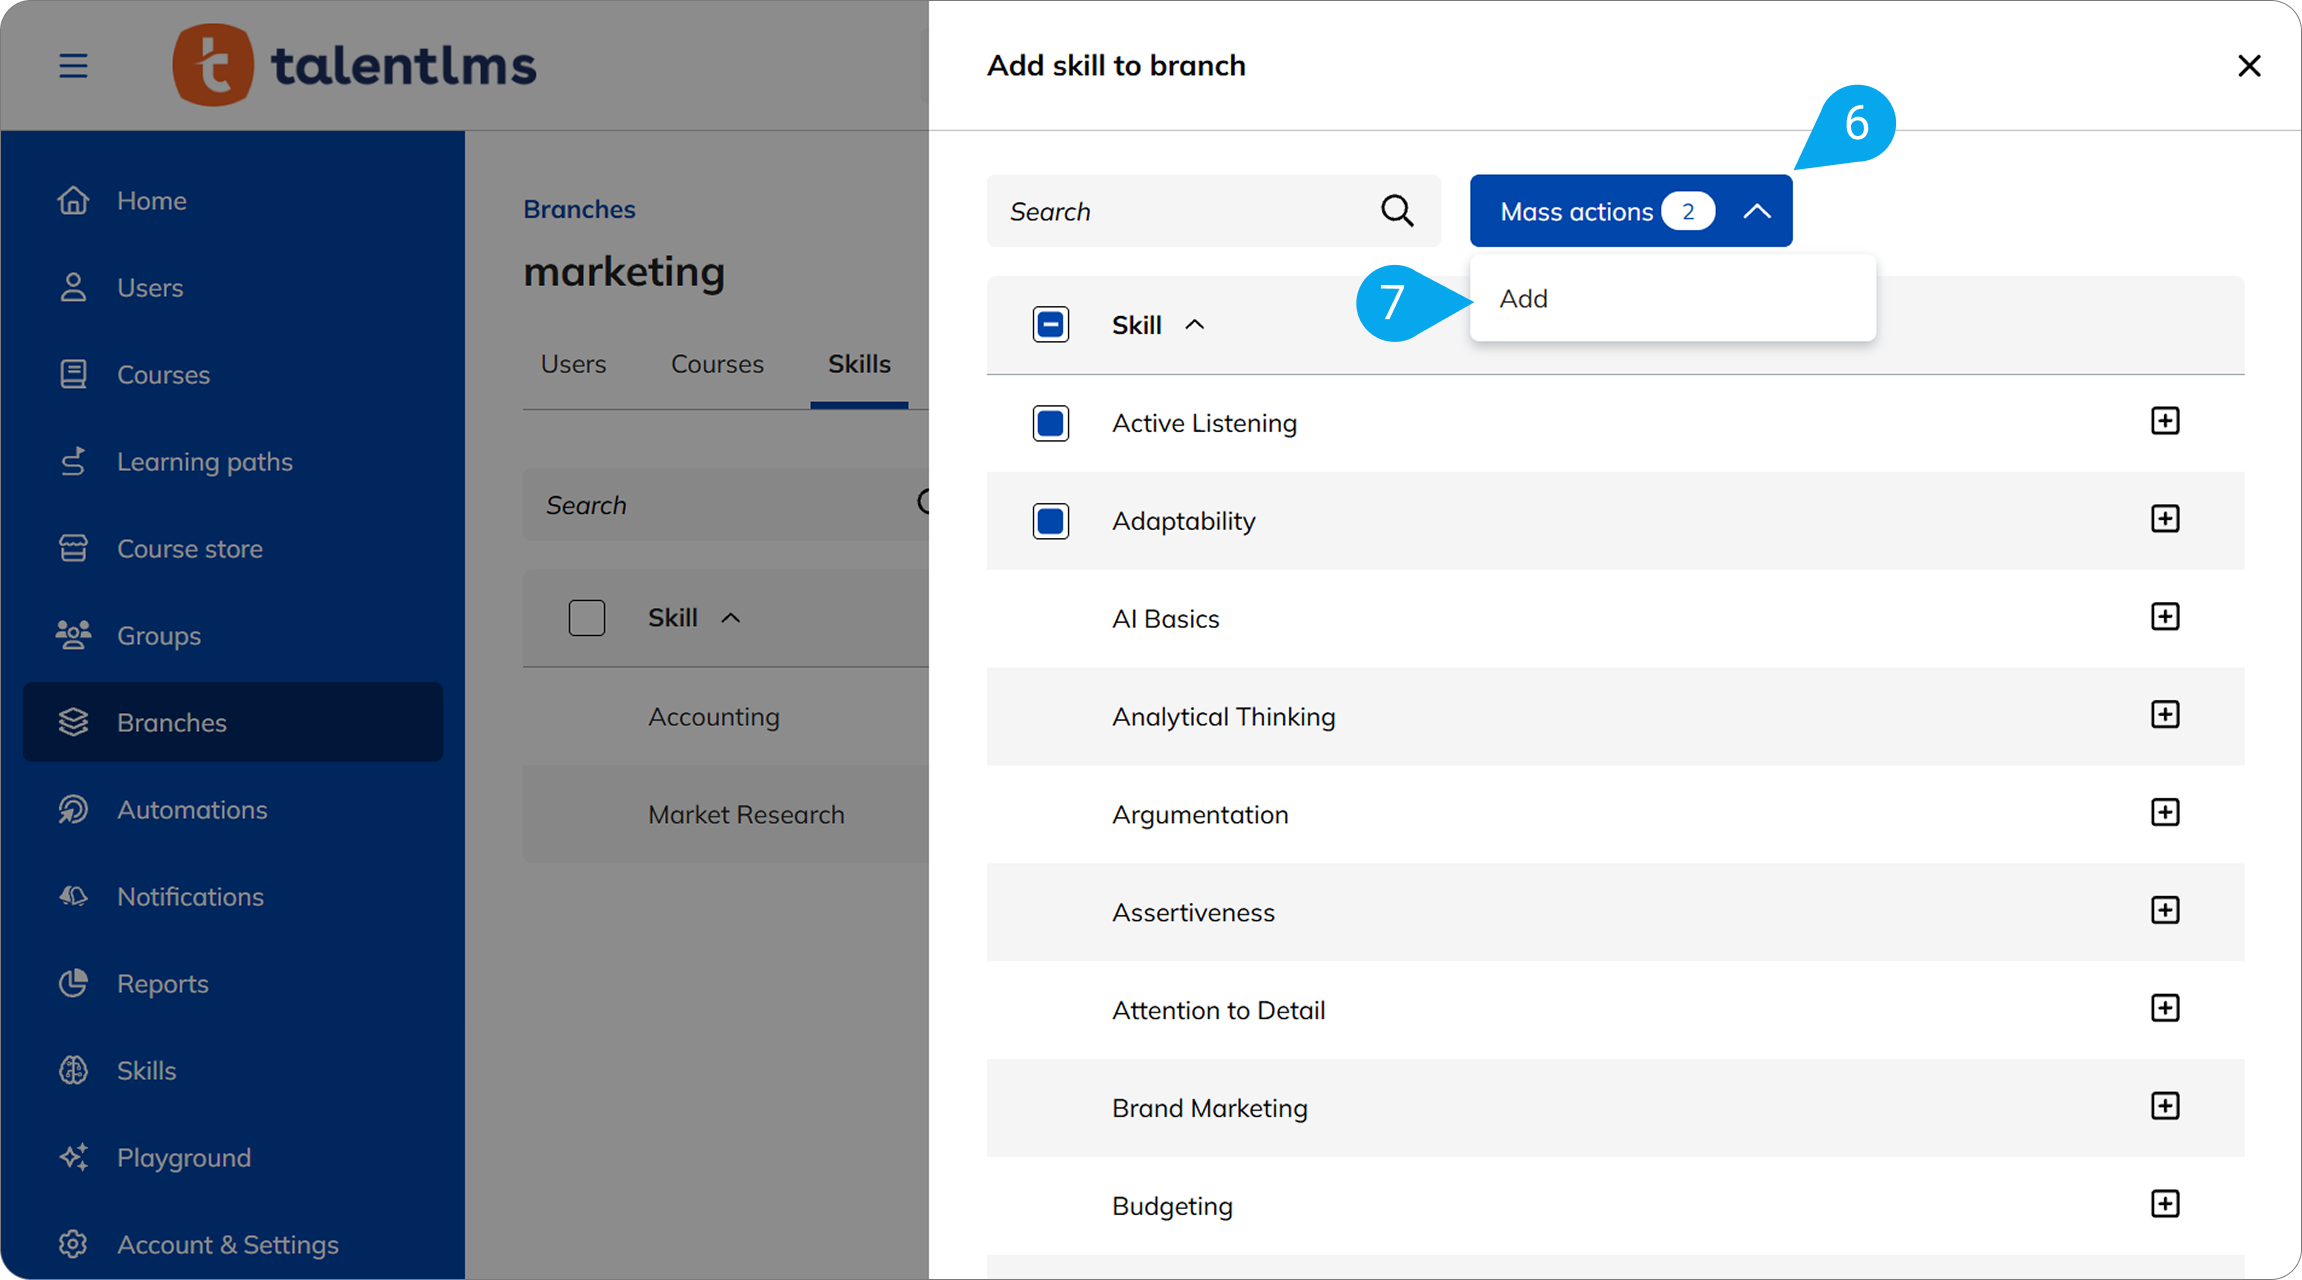Check the select-all checkbox in branch skills table
The image size is (2302, 1280).
coord(587,618)
